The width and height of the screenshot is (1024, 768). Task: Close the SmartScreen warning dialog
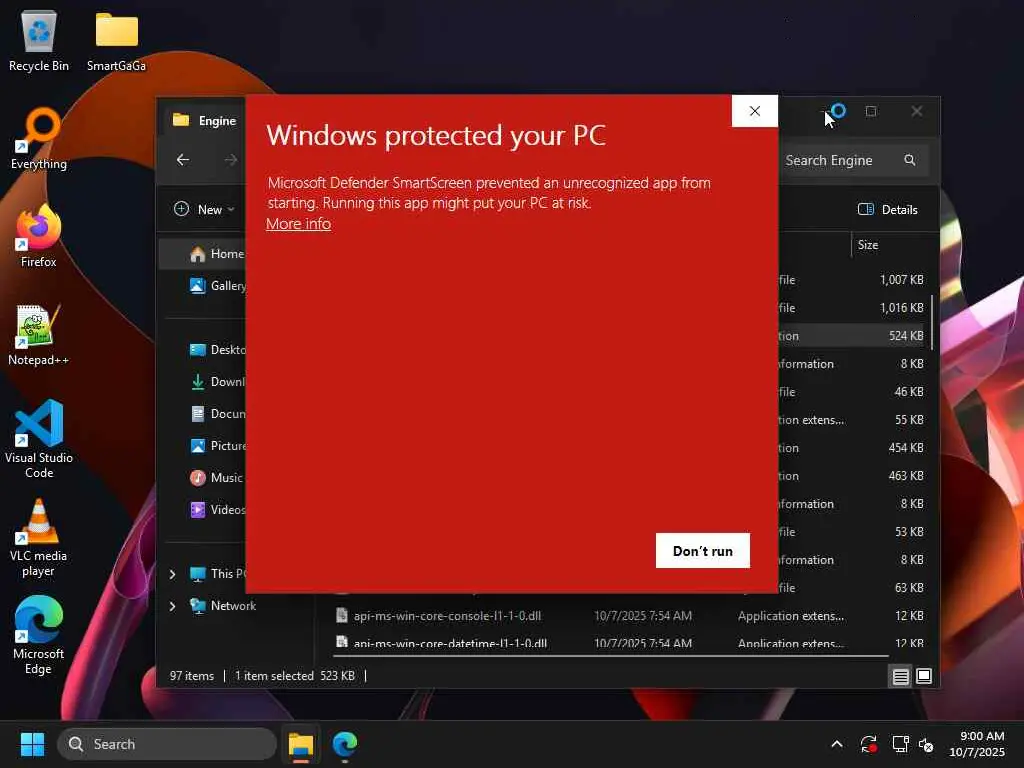pyautogui.click(x=754, y=111)
